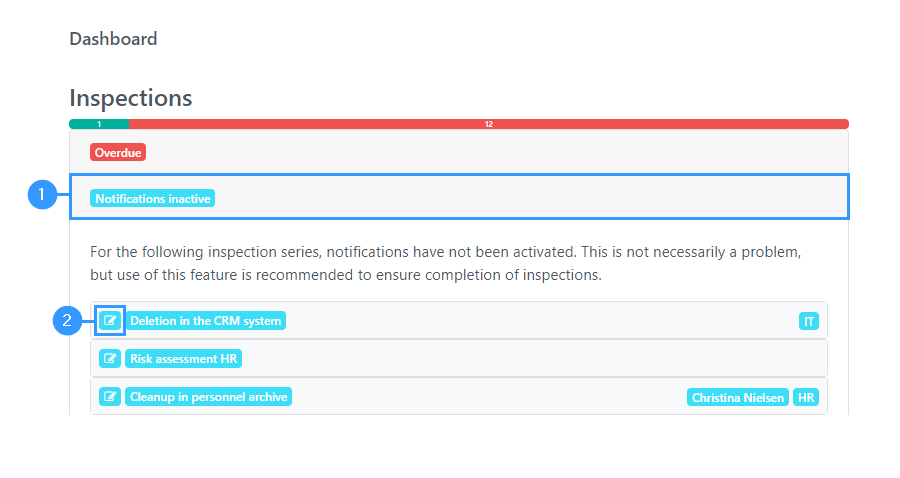
Task: Click the HR department tag
Action: (806, 397)
